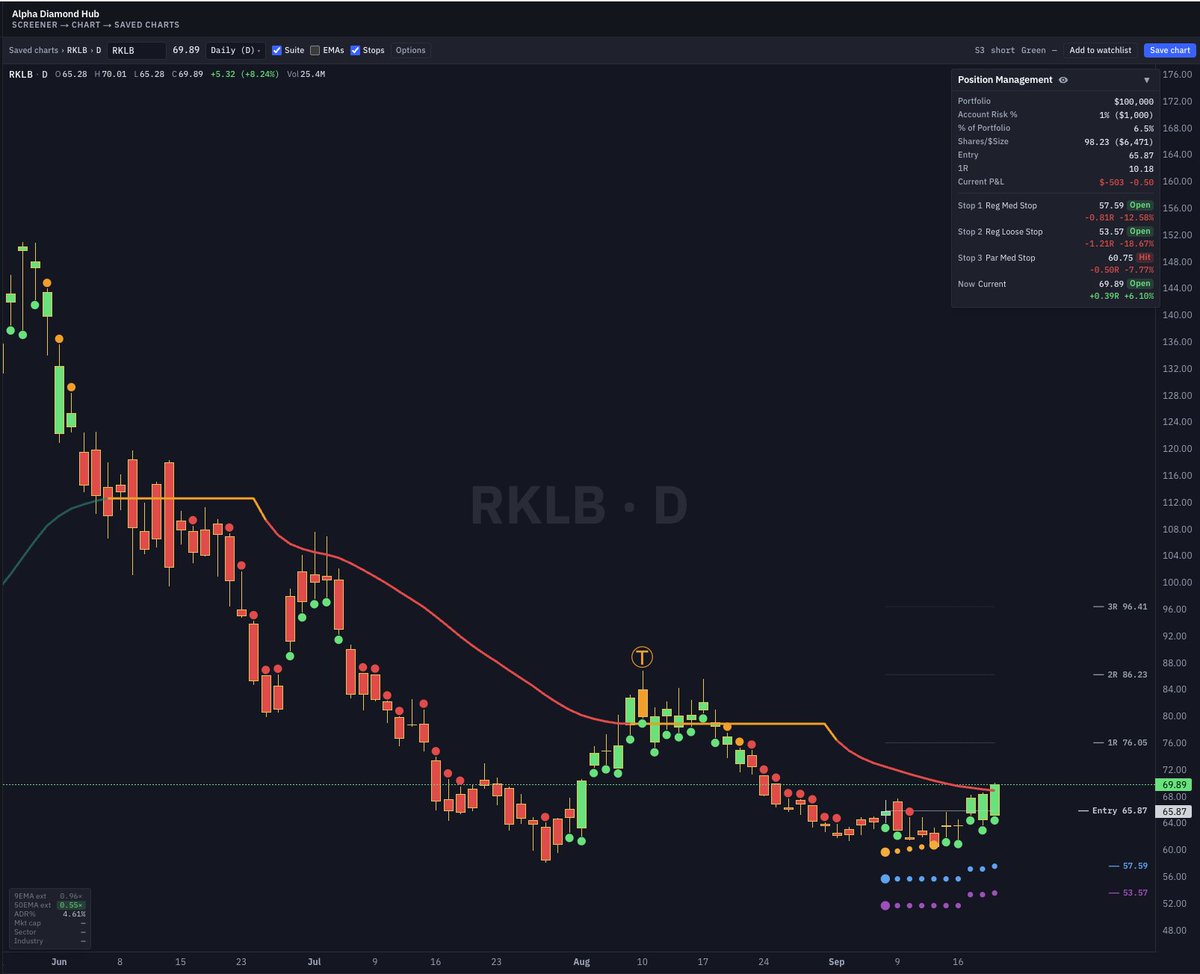Click the ADR% 4.61% stat
The width and height of the screenshot is (1200, 974).
[x=50, y=914]
